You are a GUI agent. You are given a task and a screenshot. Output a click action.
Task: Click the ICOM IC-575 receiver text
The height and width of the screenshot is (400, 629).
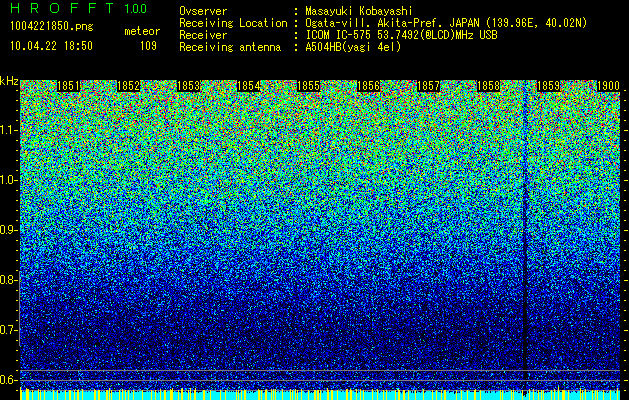(401, 35)
